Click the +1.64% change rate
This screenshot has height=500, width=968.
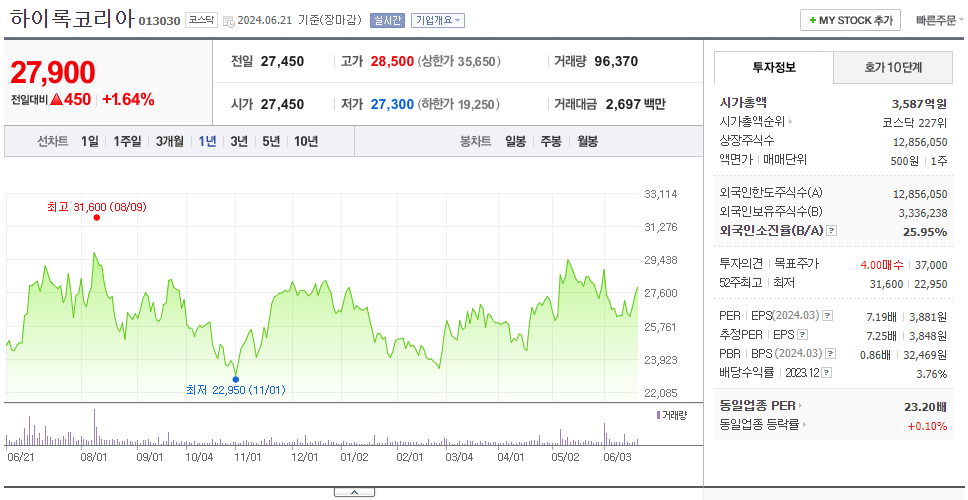[x=128, y=99]
